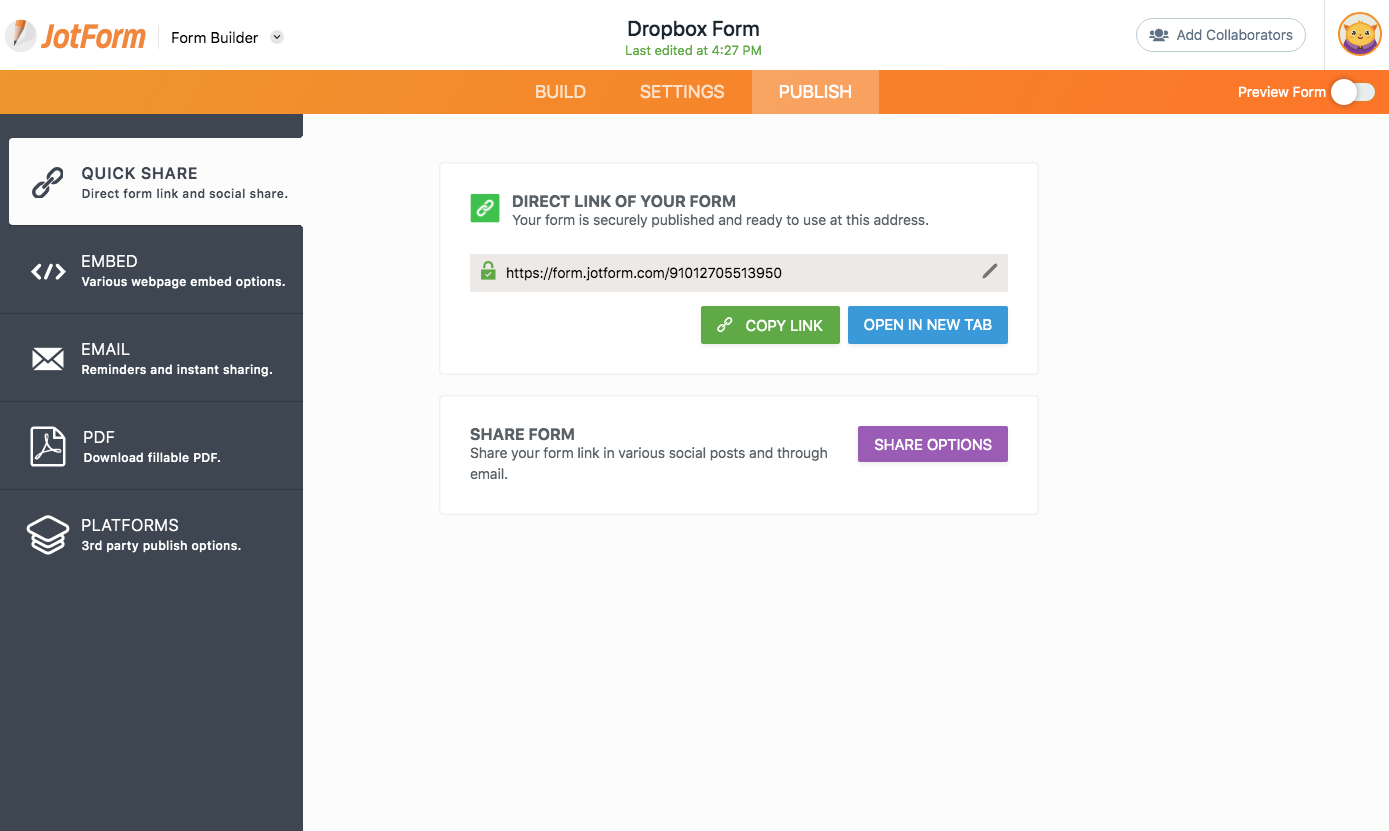Click the 'SHARE FORM' heading

point(522,434)
